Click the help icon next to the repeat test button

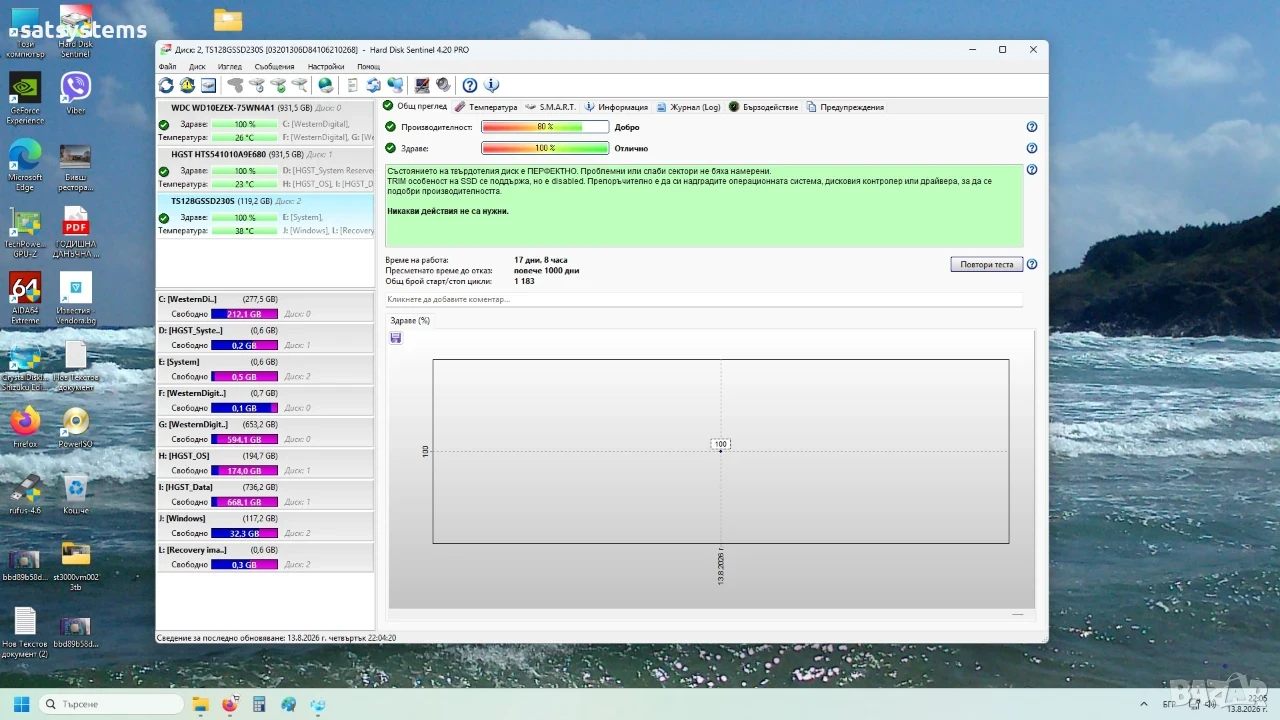[x=1032, y=265]
